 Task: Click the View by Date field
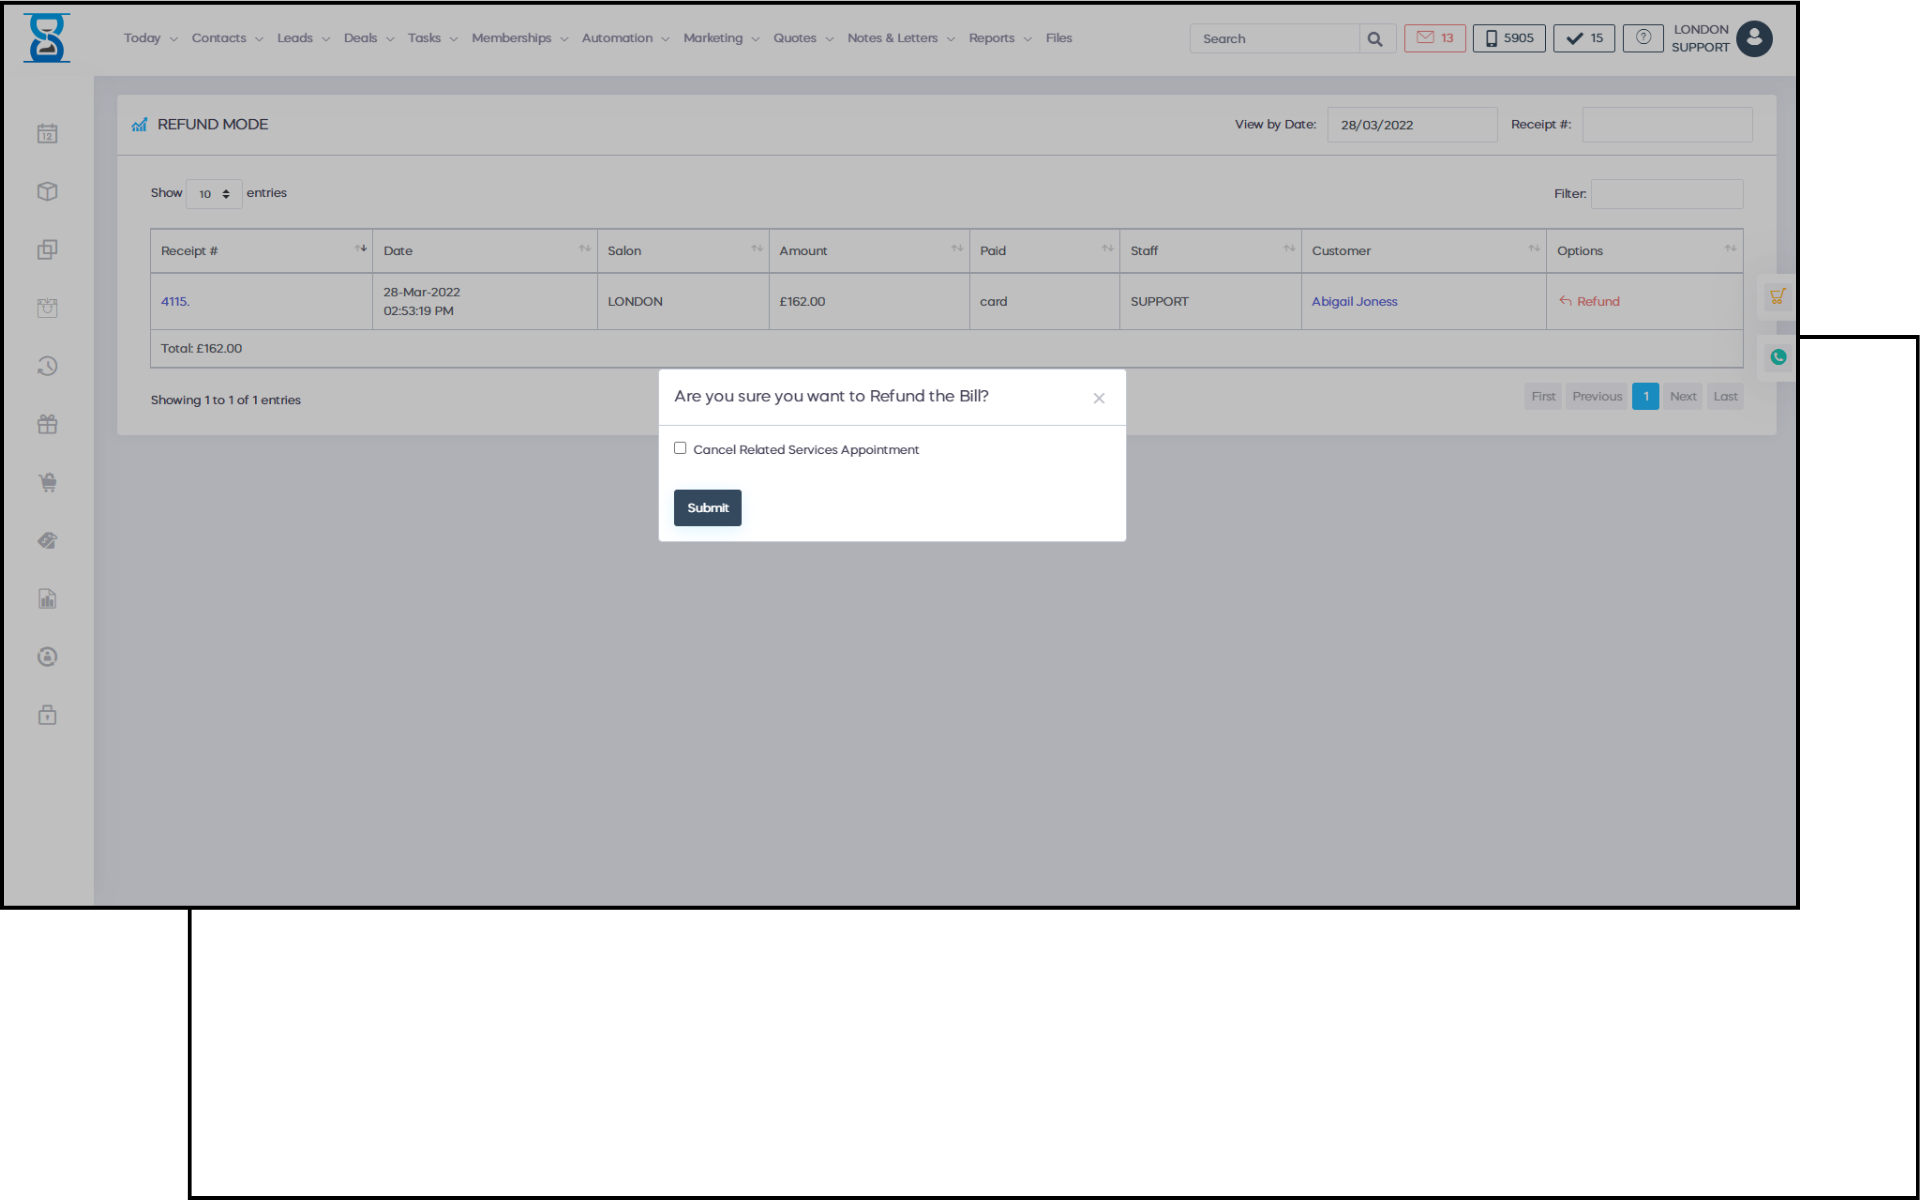1411,125
